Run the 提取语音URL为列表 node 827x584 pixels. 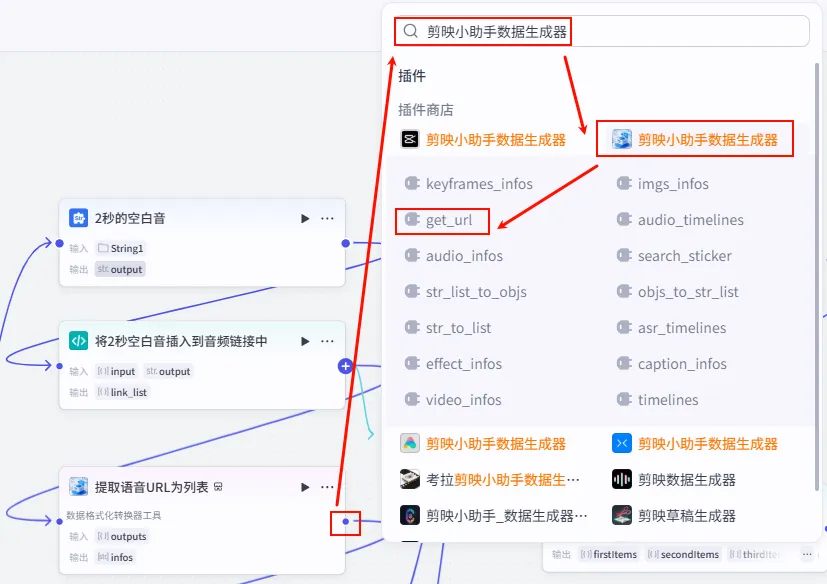click(x=305, y=487)
